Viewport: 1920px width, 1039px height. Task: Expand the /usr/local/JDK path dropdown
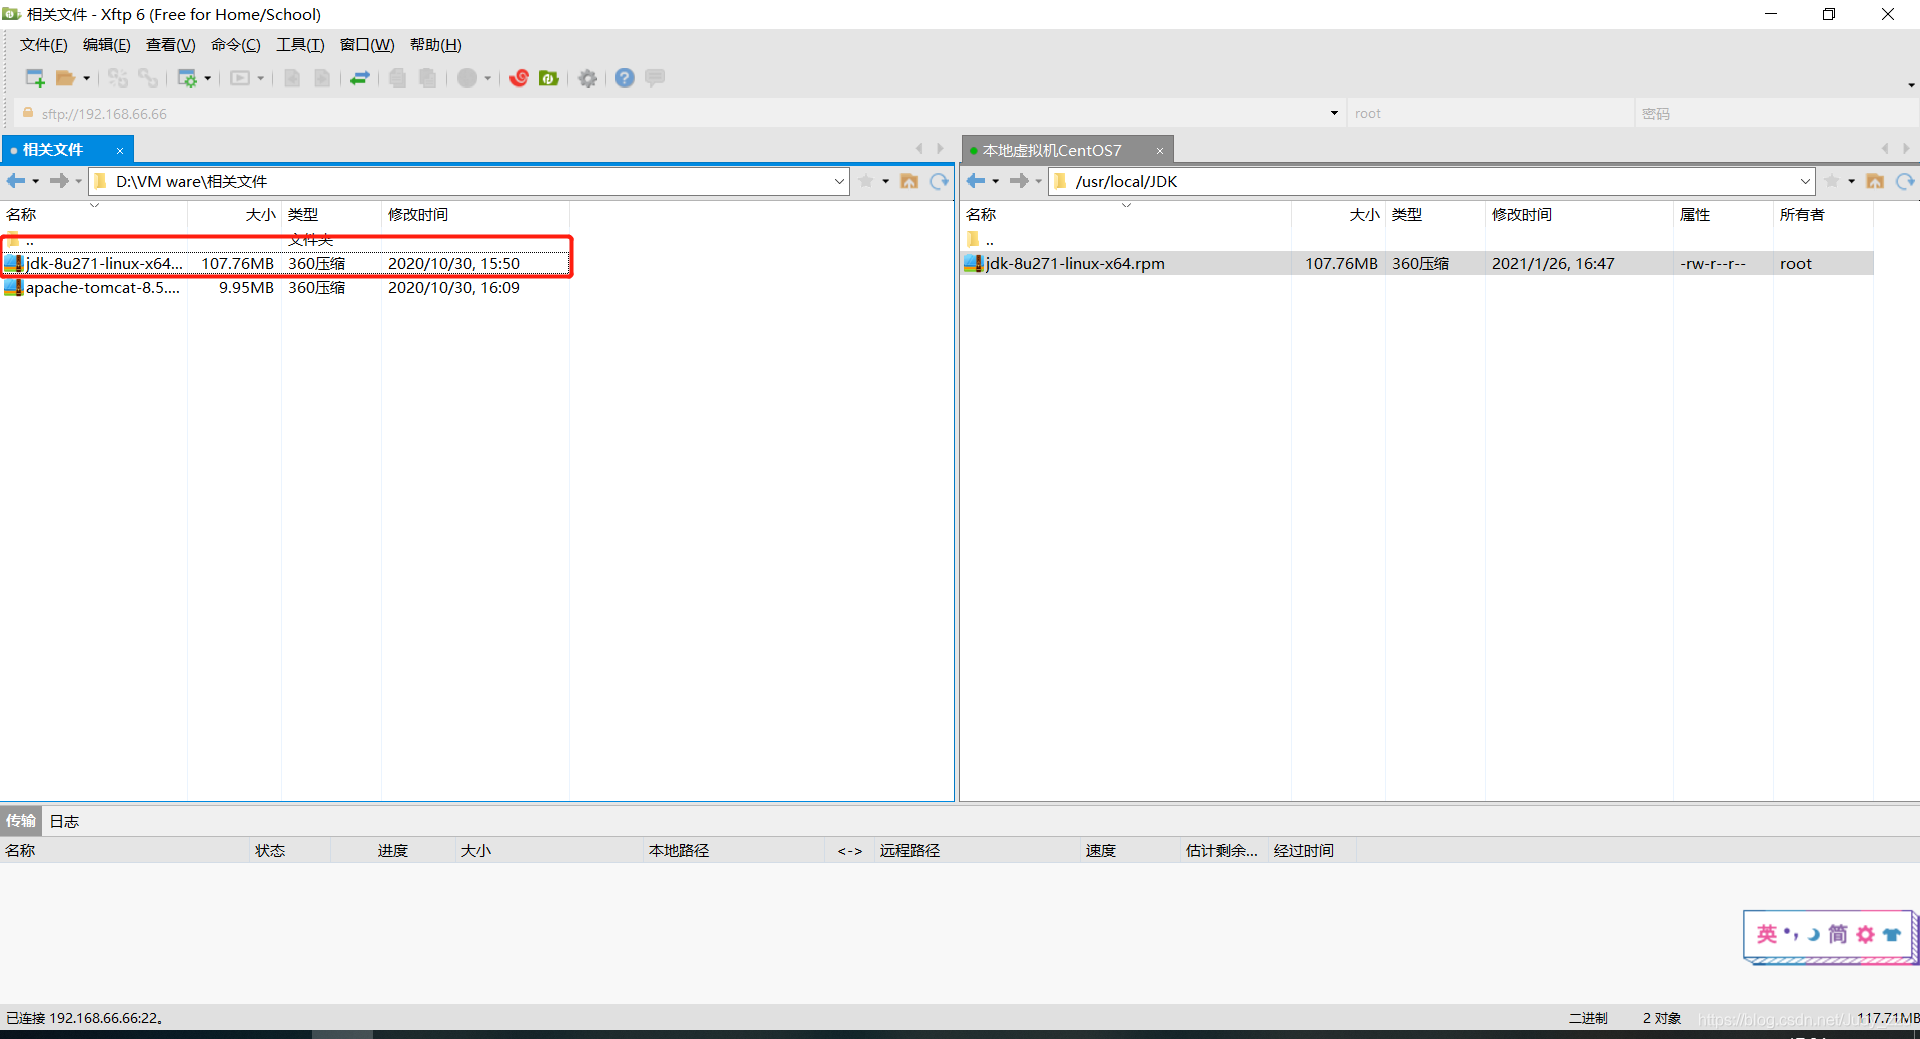1805,181
